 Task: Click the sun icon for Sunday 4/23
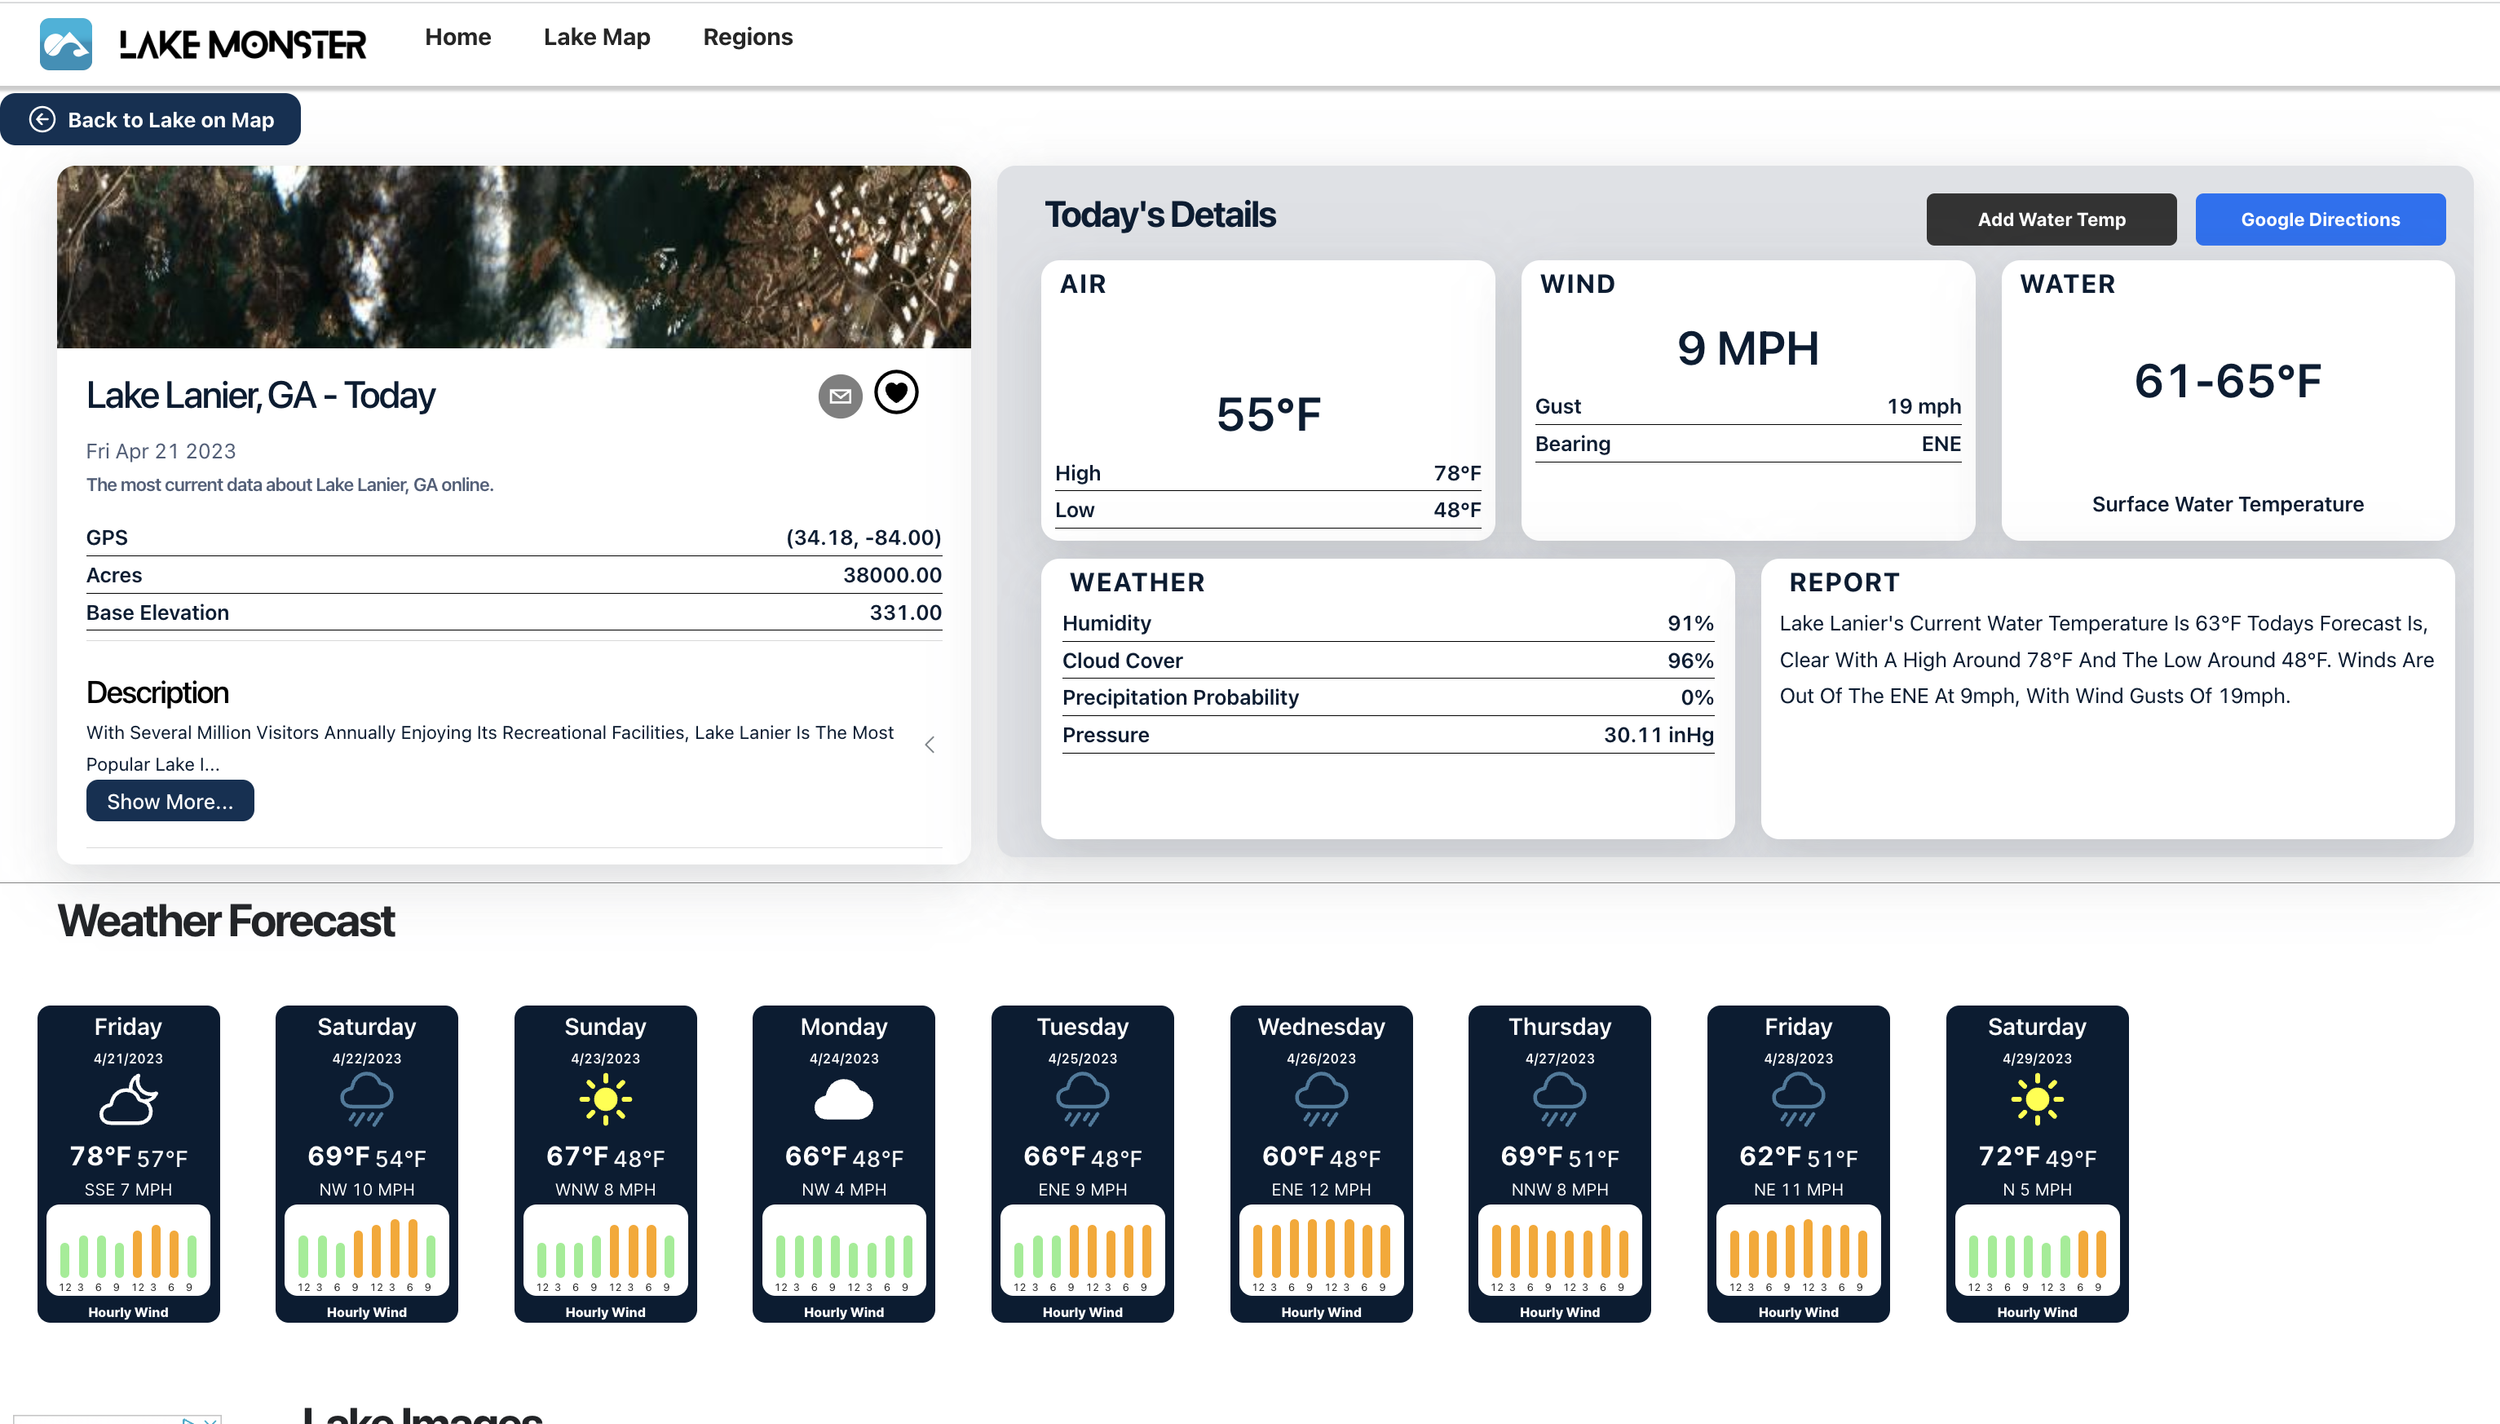(x=605, y=1100)
